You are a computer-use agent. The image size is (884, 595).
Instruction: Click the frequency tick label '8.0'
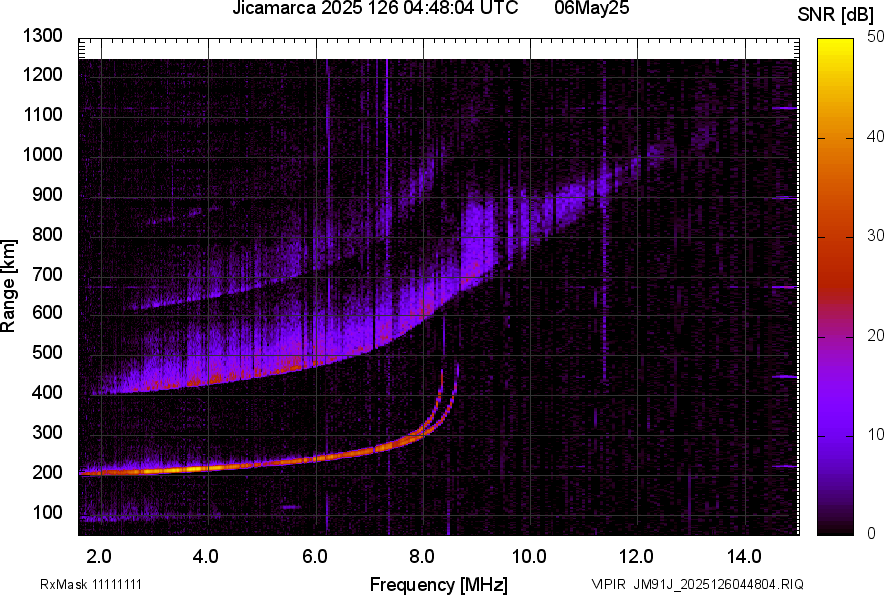[x=422, y=556]
